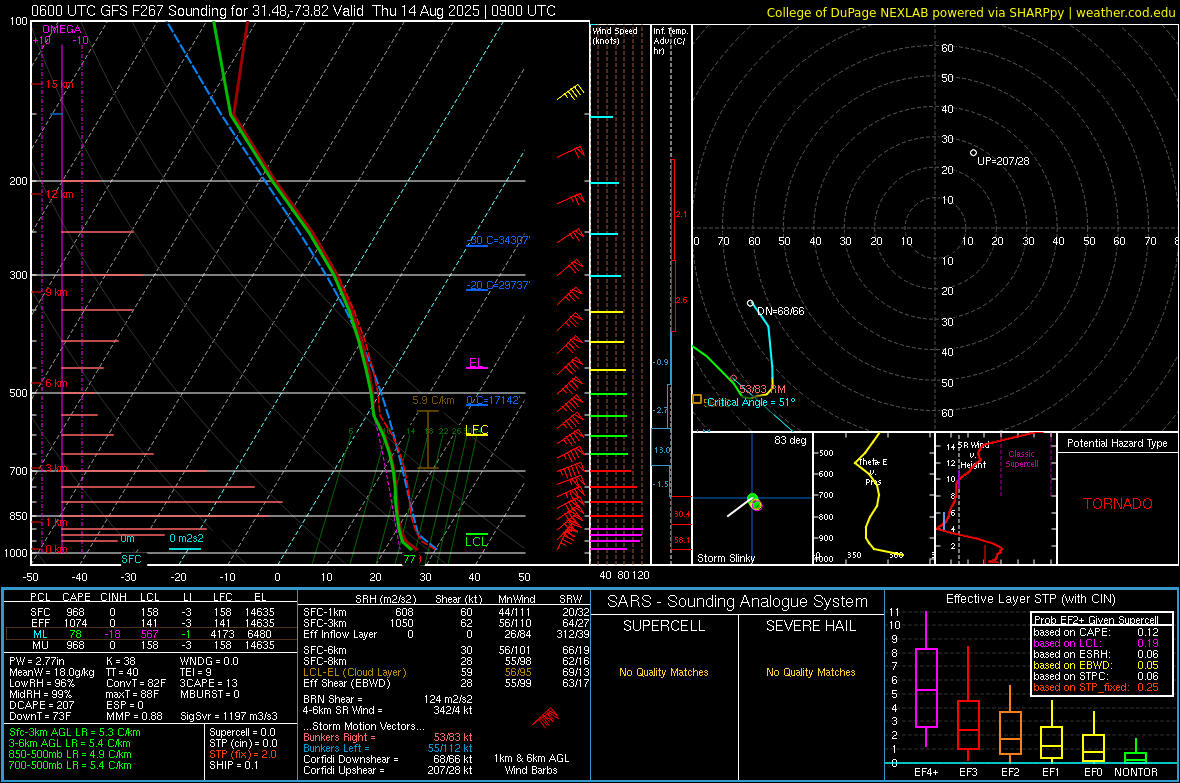This screenshot has height=783, width=1180.
Task: Click No Quality Matches under SEVERE HAIL
Action: click(810, 672)
